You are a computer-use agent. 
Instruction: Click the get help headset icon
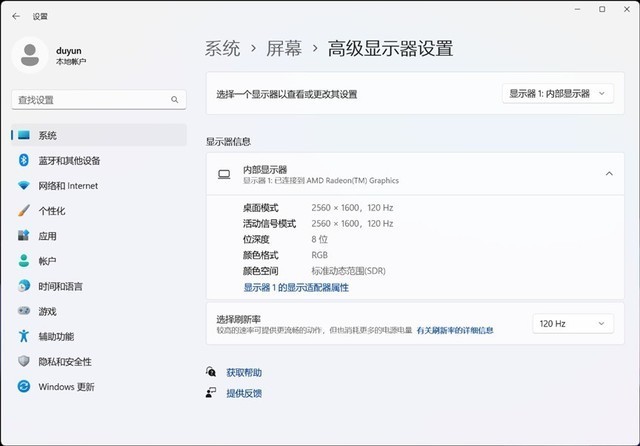211,372
